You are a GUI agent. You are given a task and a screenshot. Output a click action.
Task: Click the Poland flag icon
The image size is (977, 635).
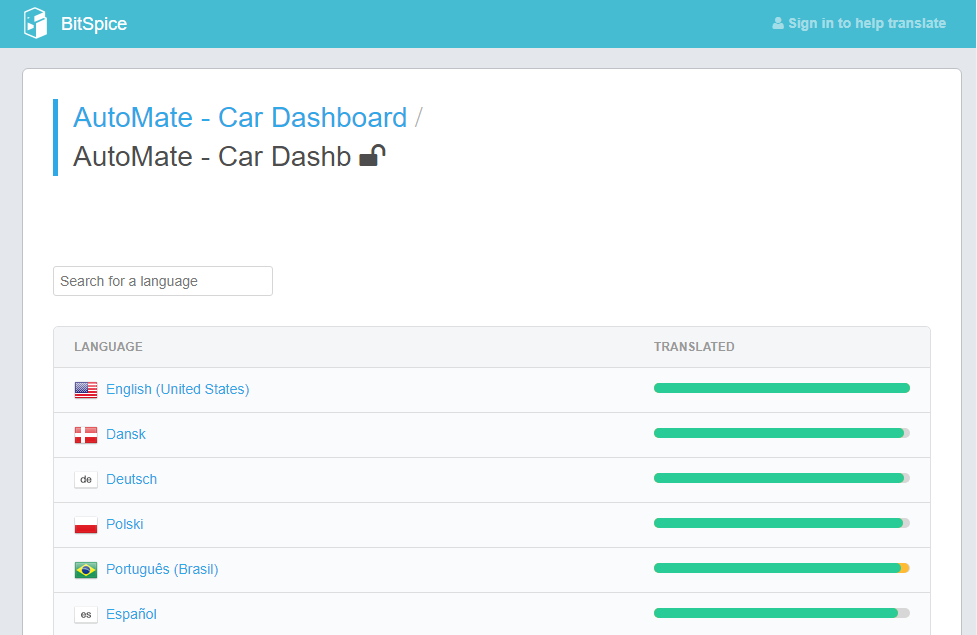point(86,525)
